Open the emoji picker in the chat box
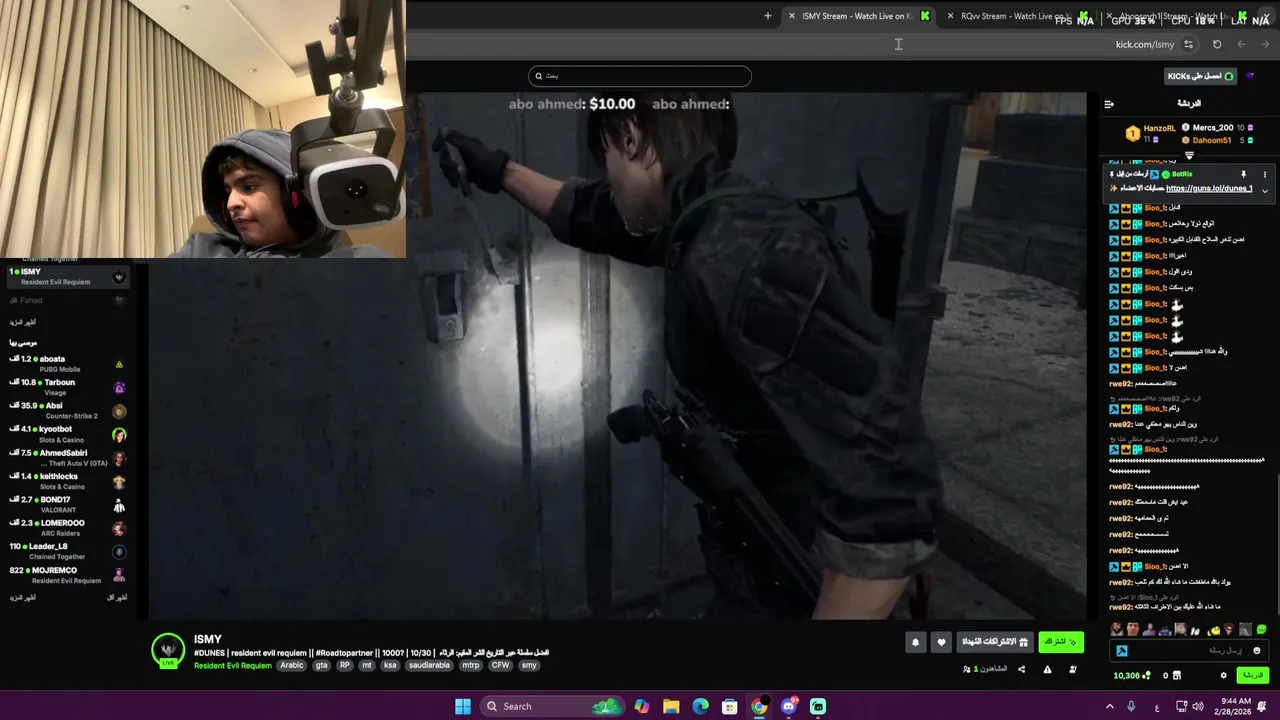This screenshot has width=1280, height=720. pos(1257,651)
